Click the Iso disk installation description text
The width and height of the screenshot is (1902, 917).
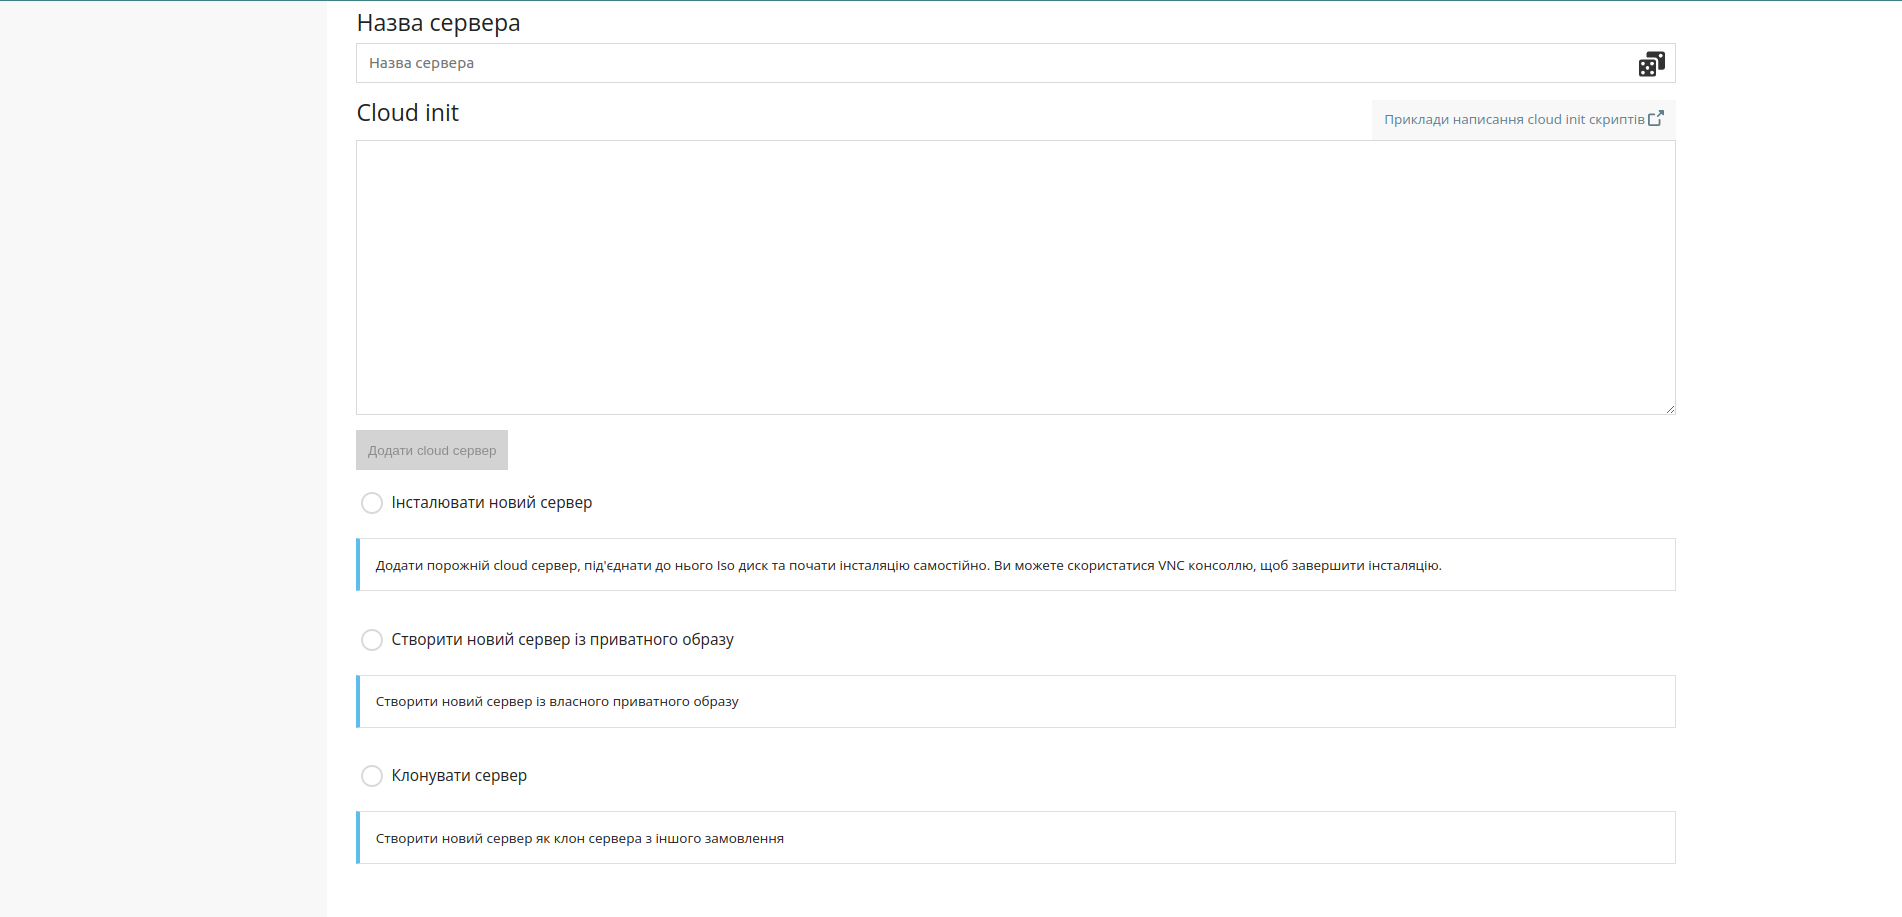click(x=908, y=565)
